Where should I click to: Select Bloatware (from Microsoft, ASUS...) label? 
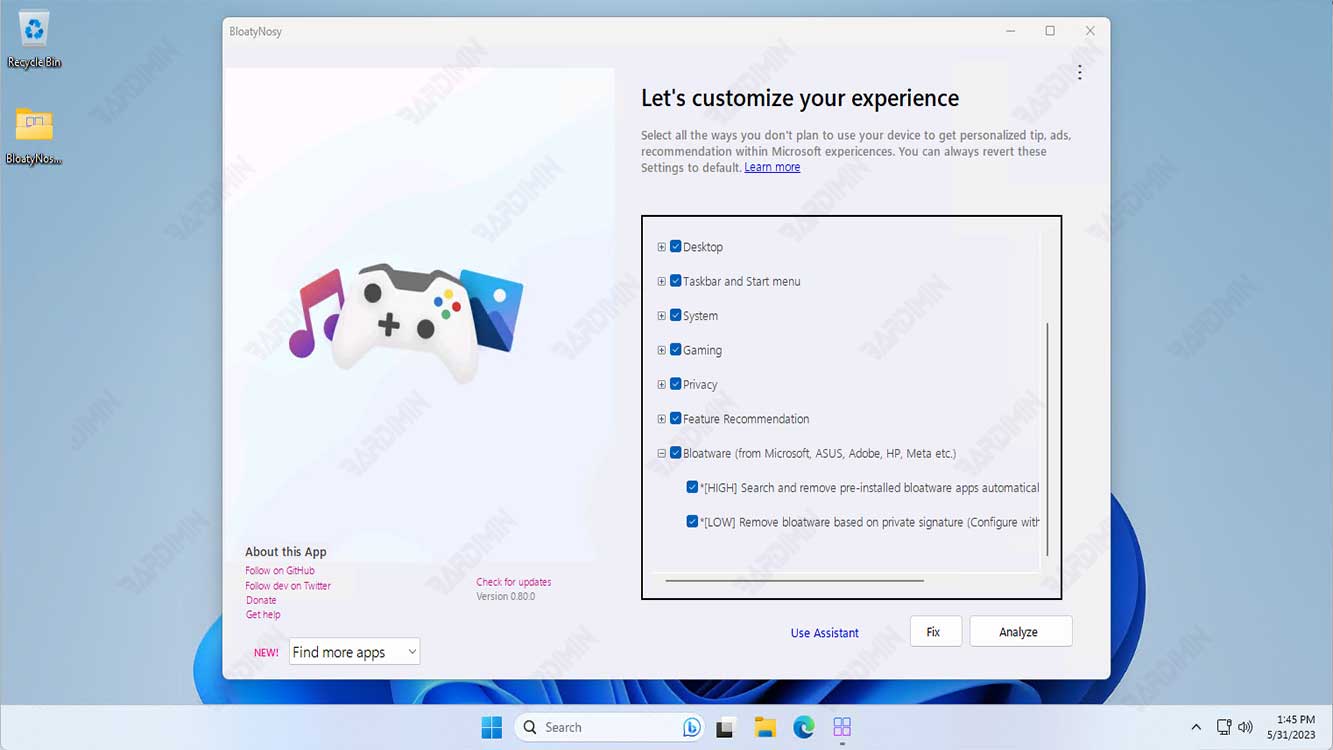click(x=819, y=453)
